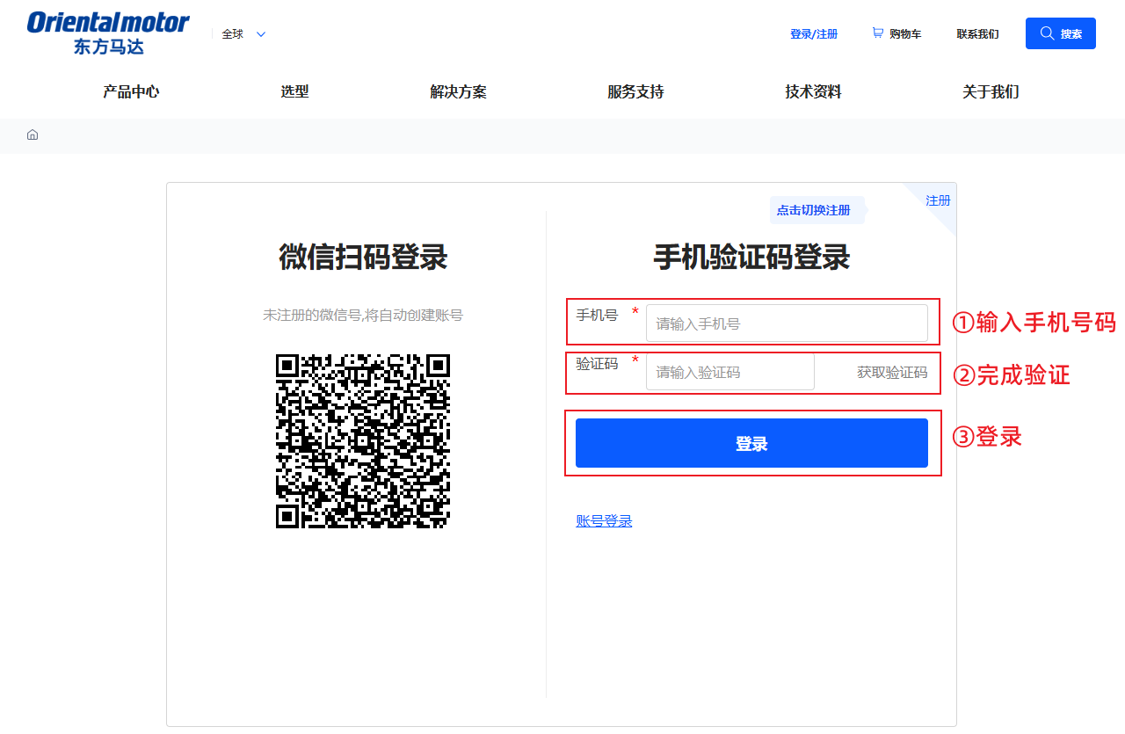The height and width of the screenshot is (734, 1125).
Task: Expand the 全球 region selector dropdown
Action: click(x=242, y=33)
